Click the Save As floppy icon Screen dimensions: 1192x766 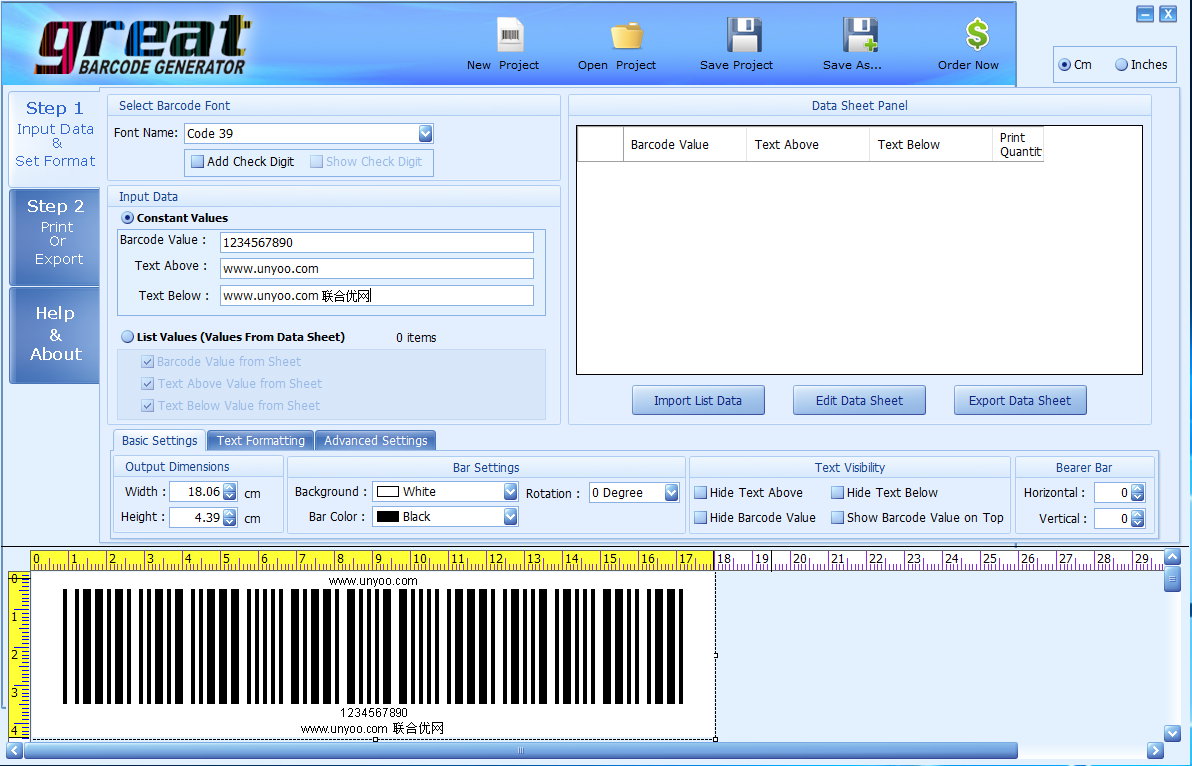pyautogui.click(x=860, y=35)
